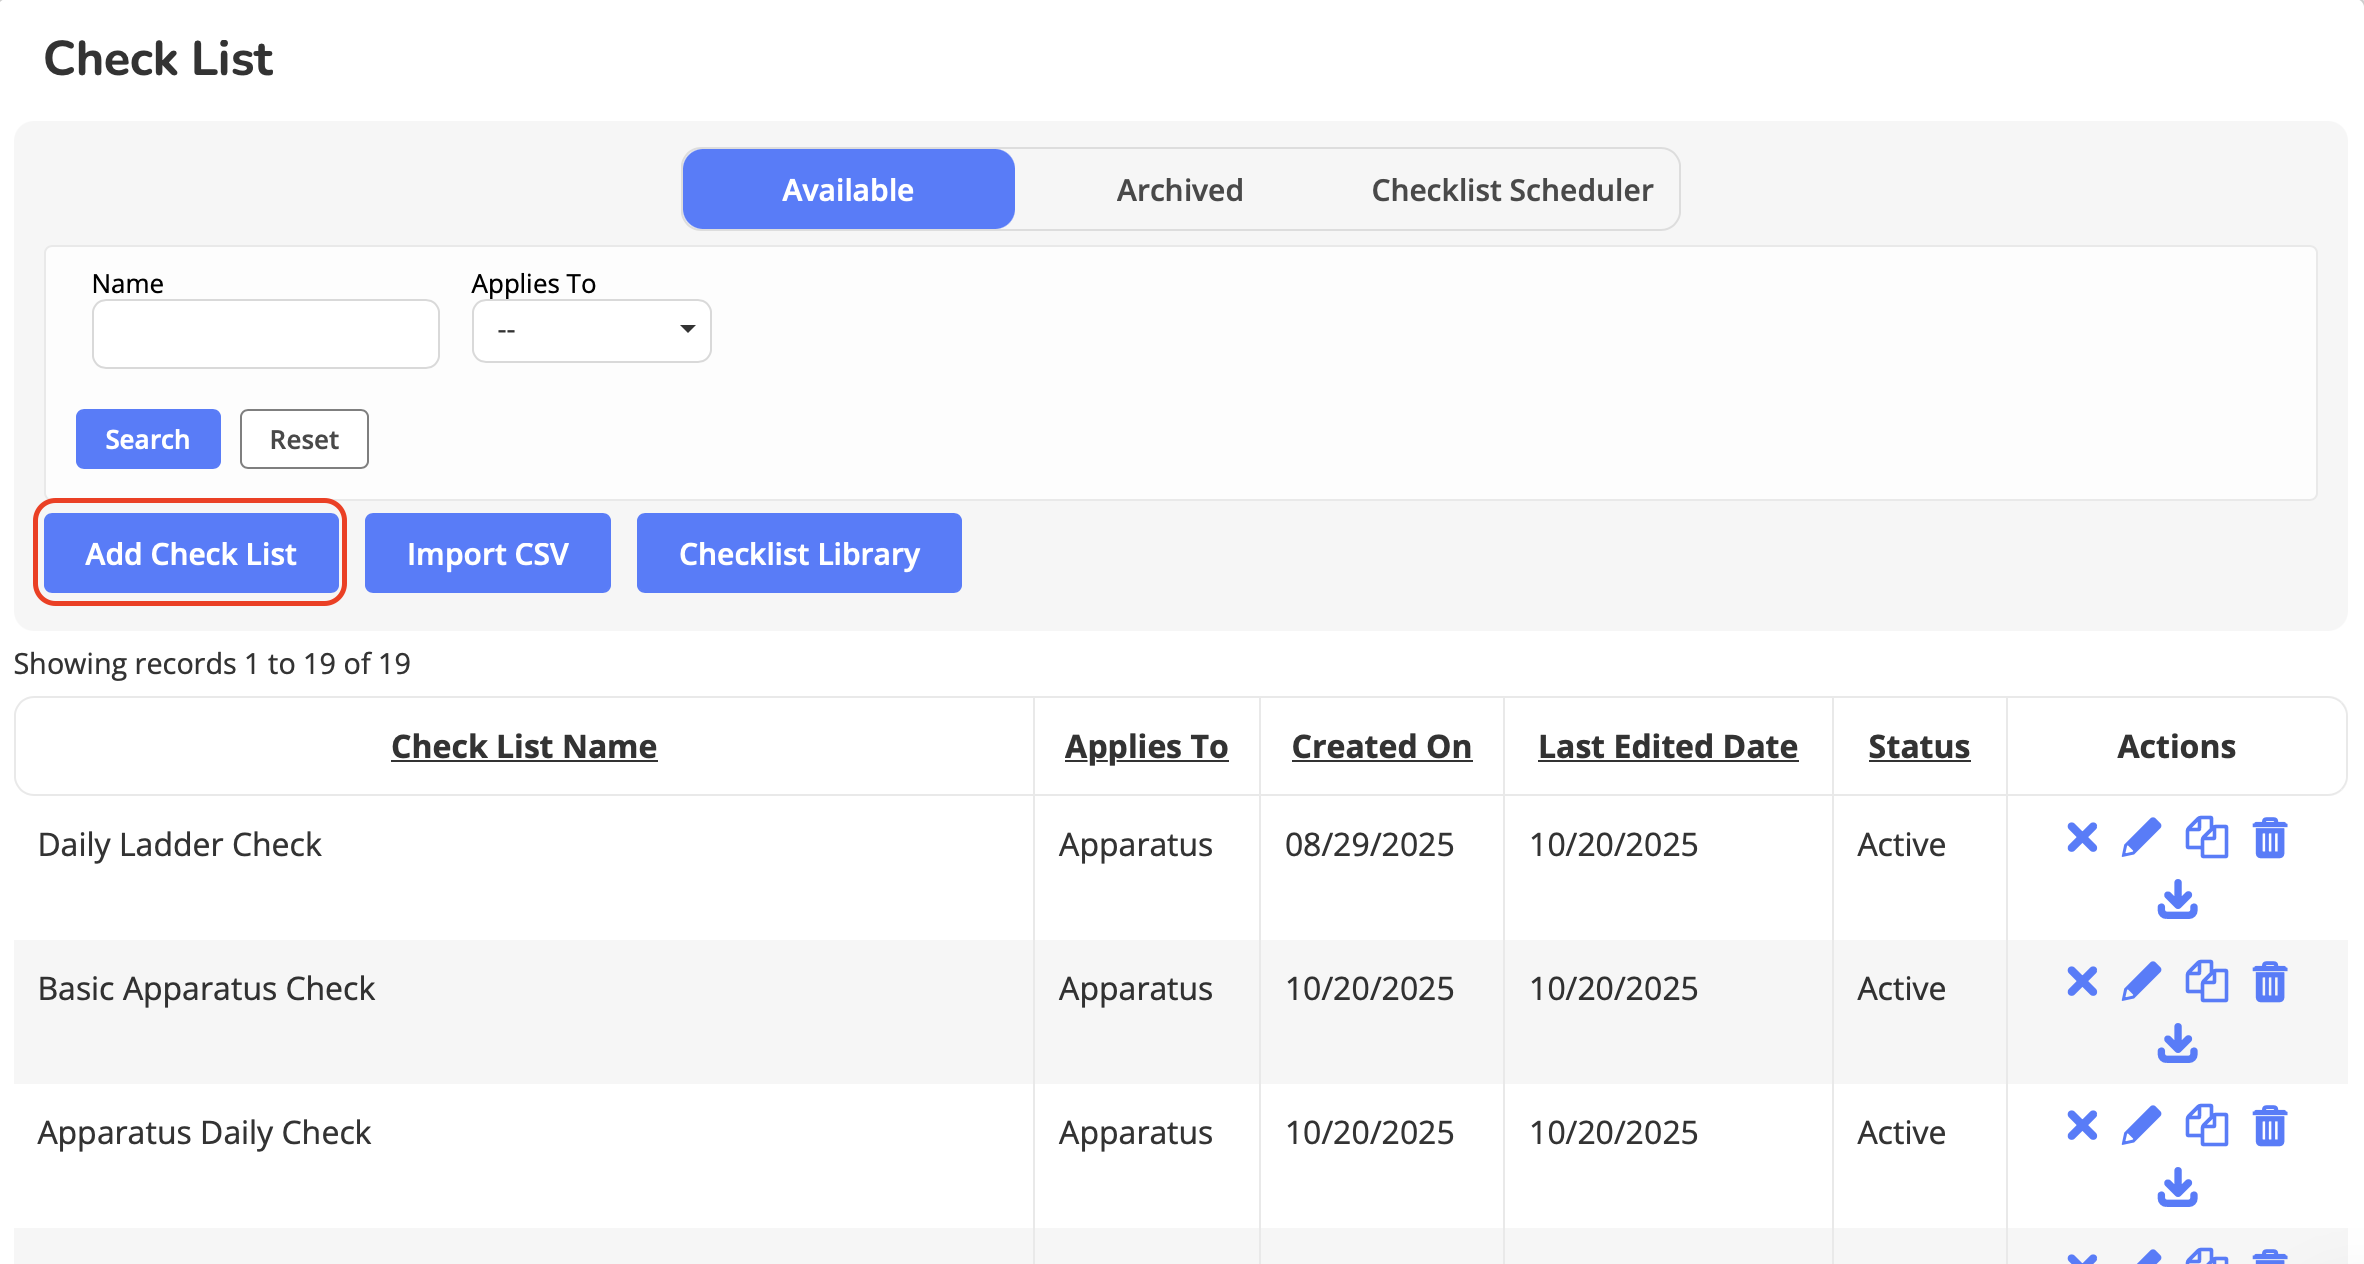
Task: Delete Apparatus Daily Check using trash icon
Action: (2270, 1125)
